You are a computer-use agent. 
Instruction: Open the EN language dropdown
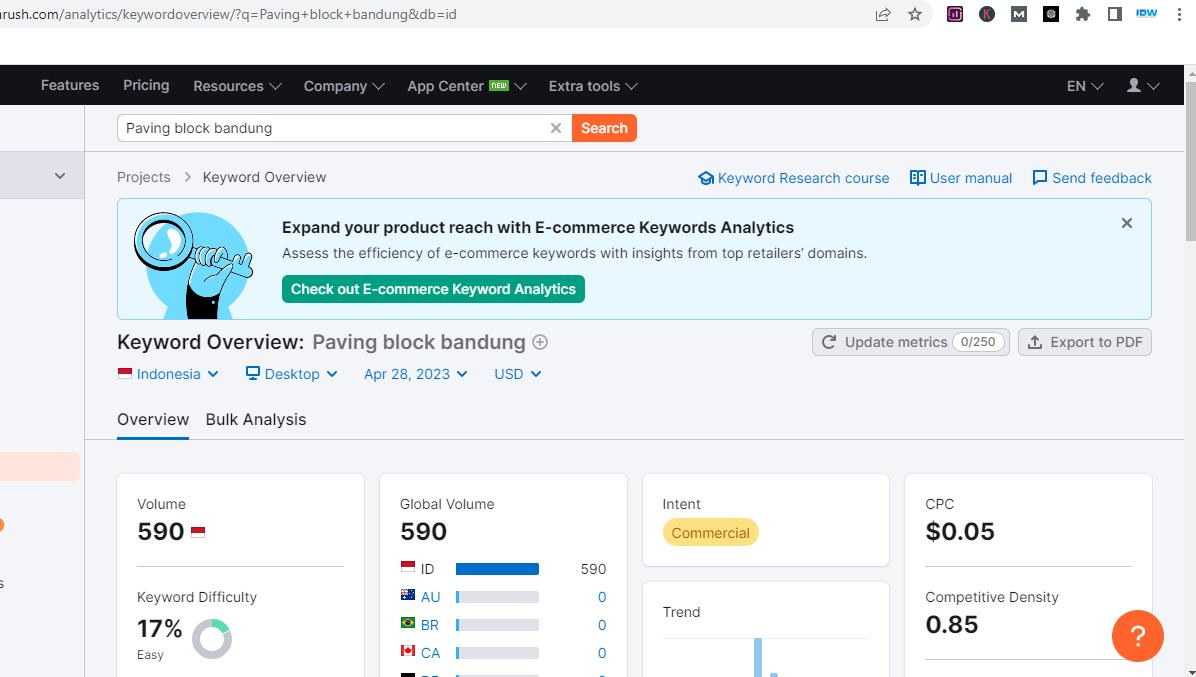click(1085, 86)
